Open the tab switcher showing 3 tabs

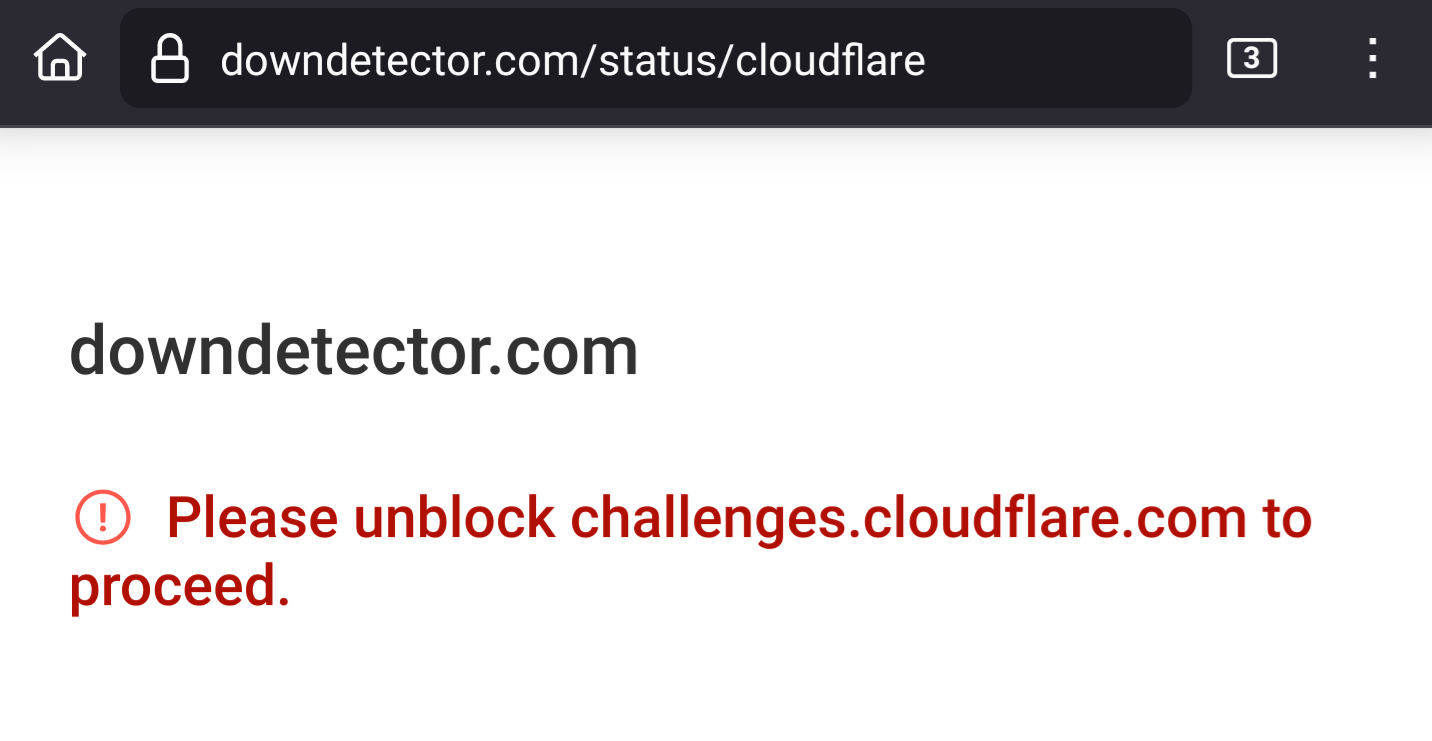point(1251,59)
